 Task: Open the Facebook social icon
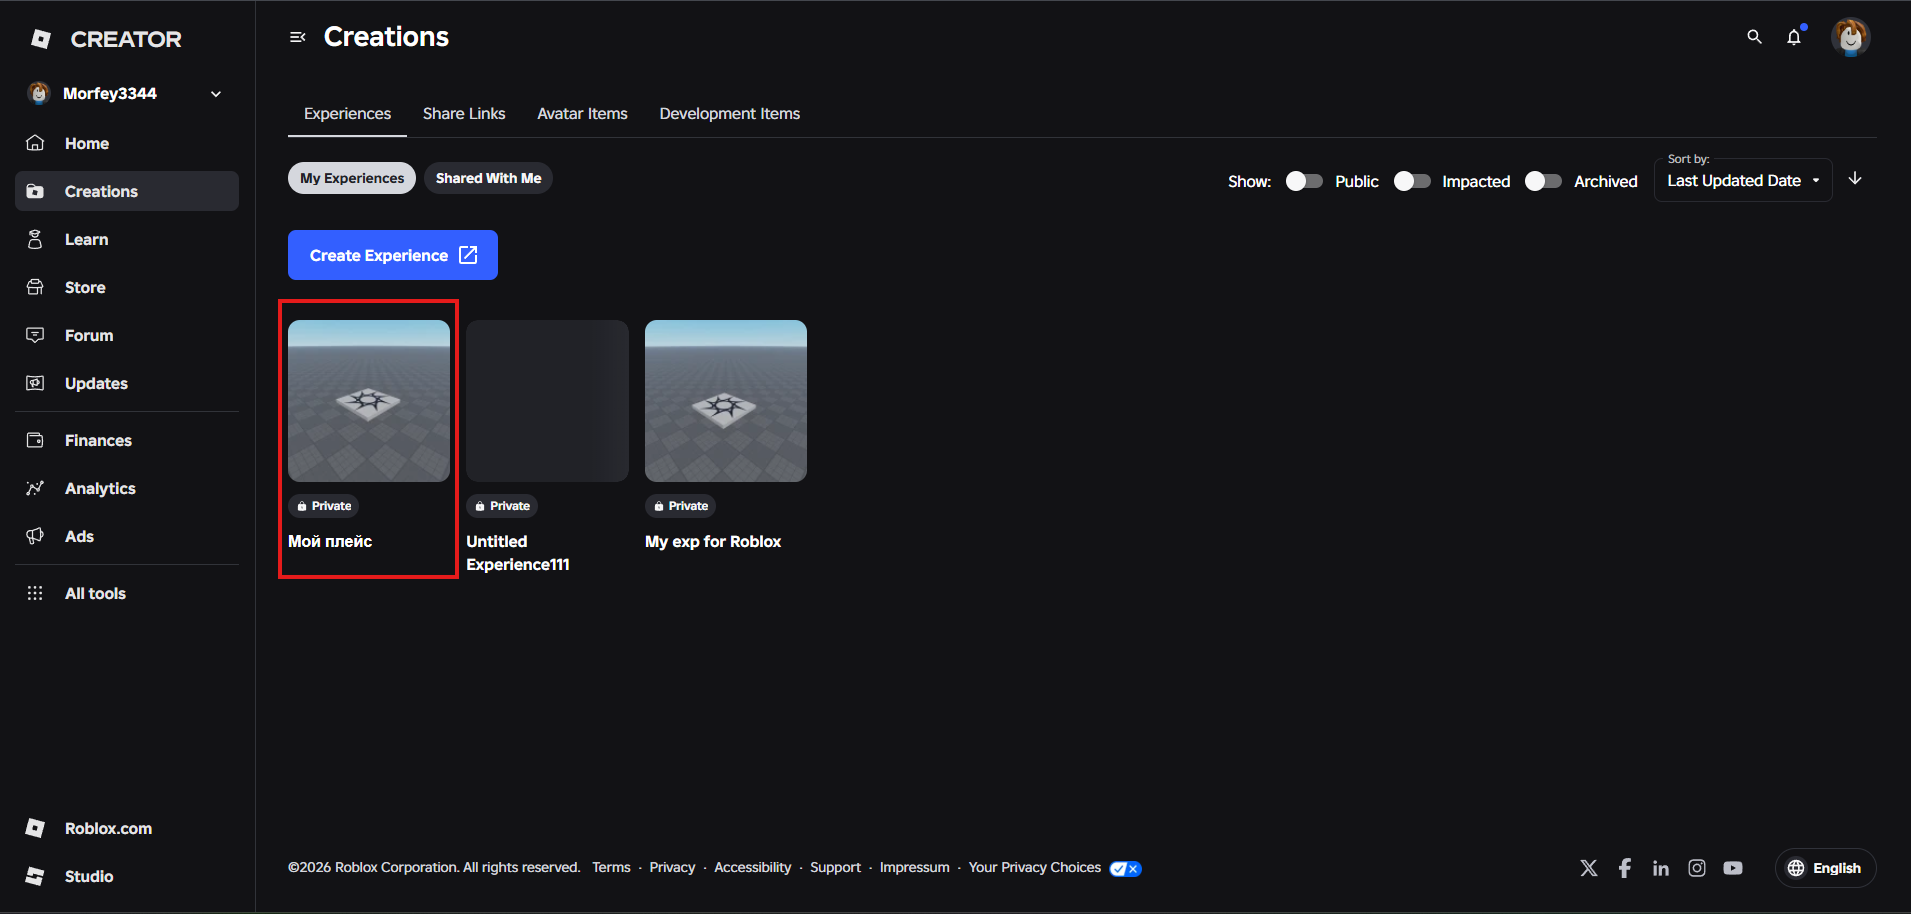point(1625,868)
